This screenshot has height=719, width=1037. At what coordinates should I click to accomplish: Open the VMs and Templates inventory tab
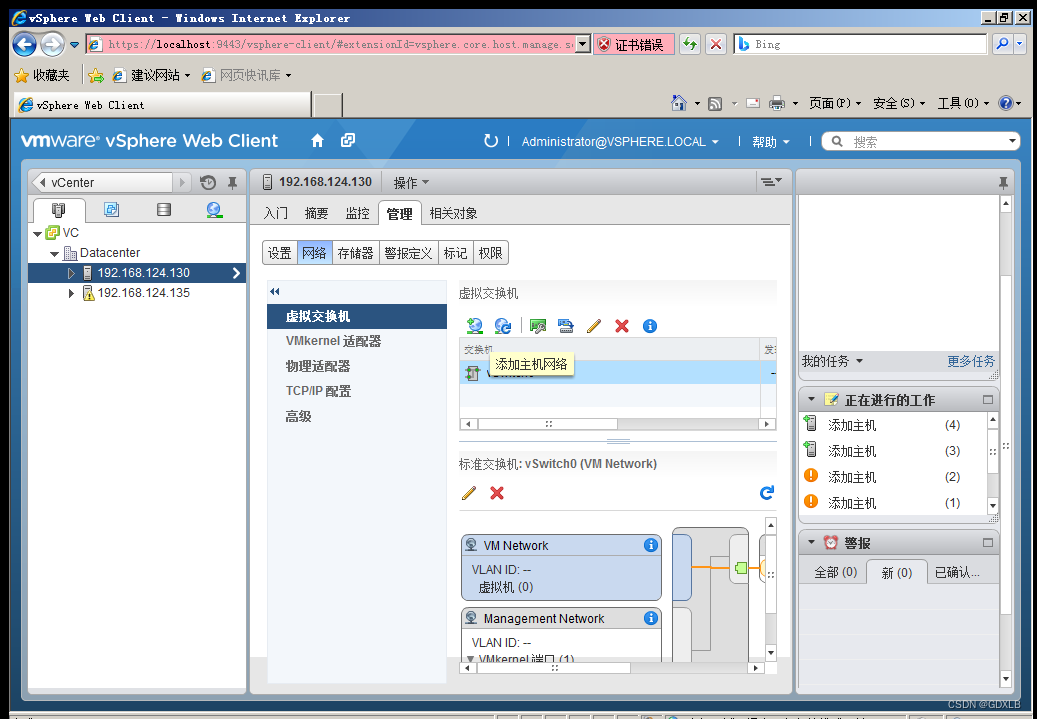pos(111,210)
